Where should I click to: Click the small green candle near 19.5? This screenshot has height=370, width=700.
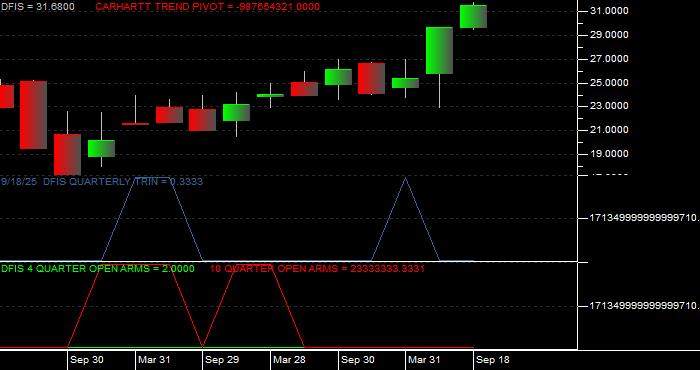coord(101,149)
